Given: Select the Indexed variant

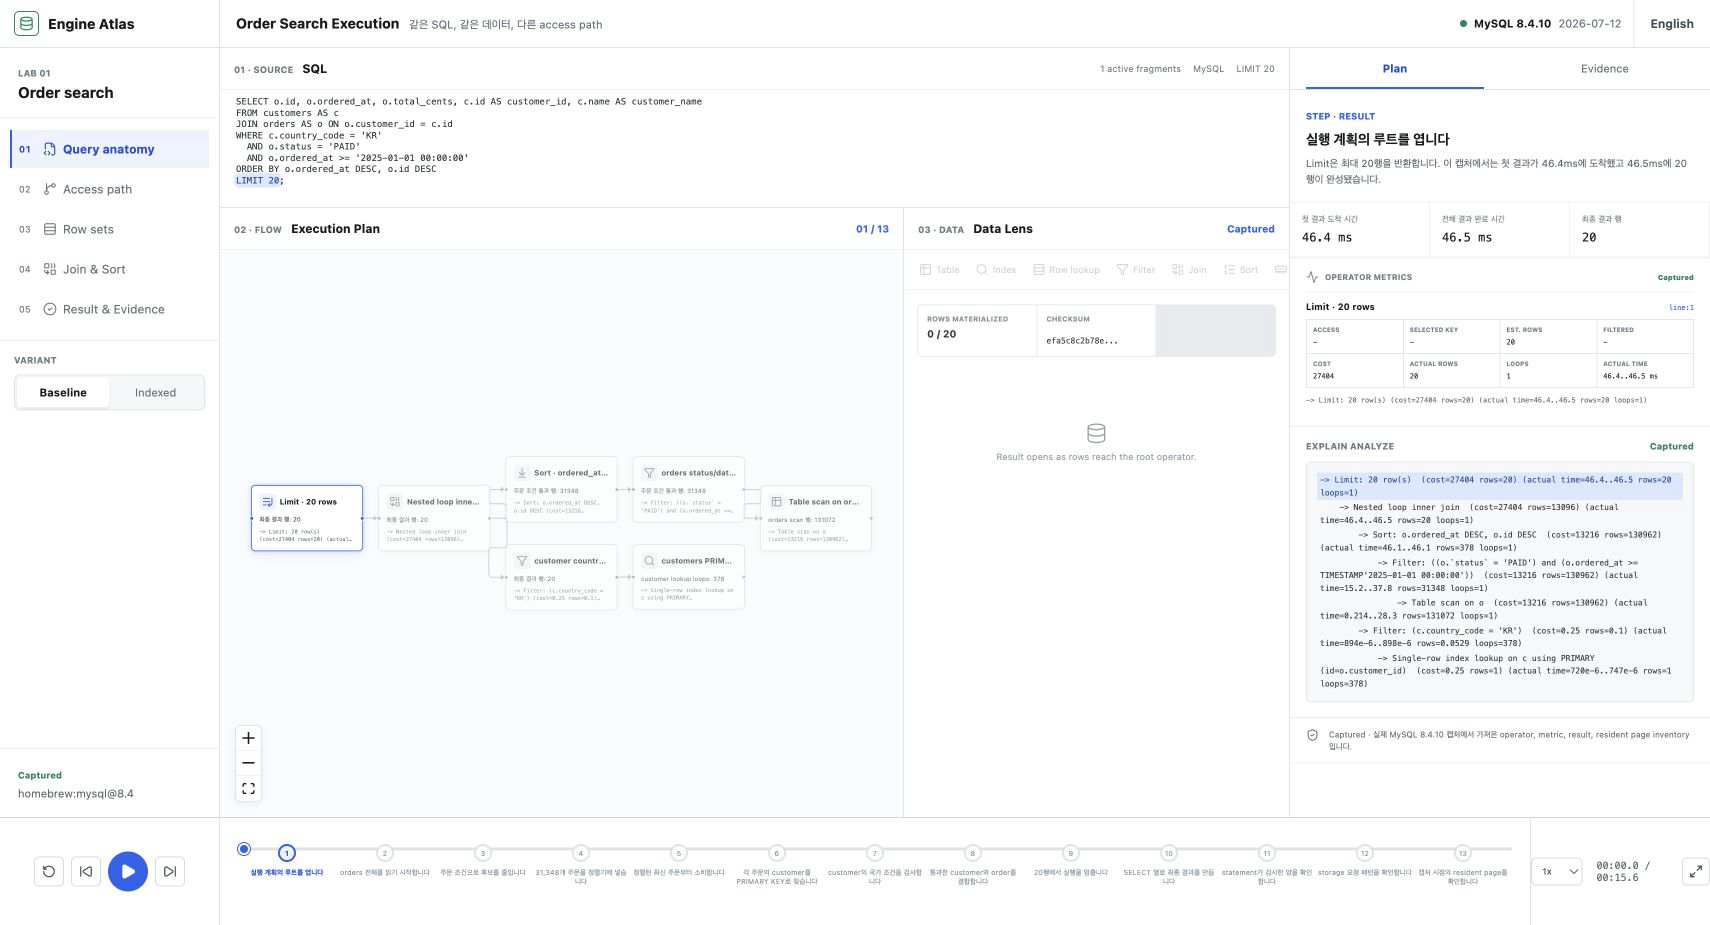Looking at the screenshot, I should click(x=155, y=393).
